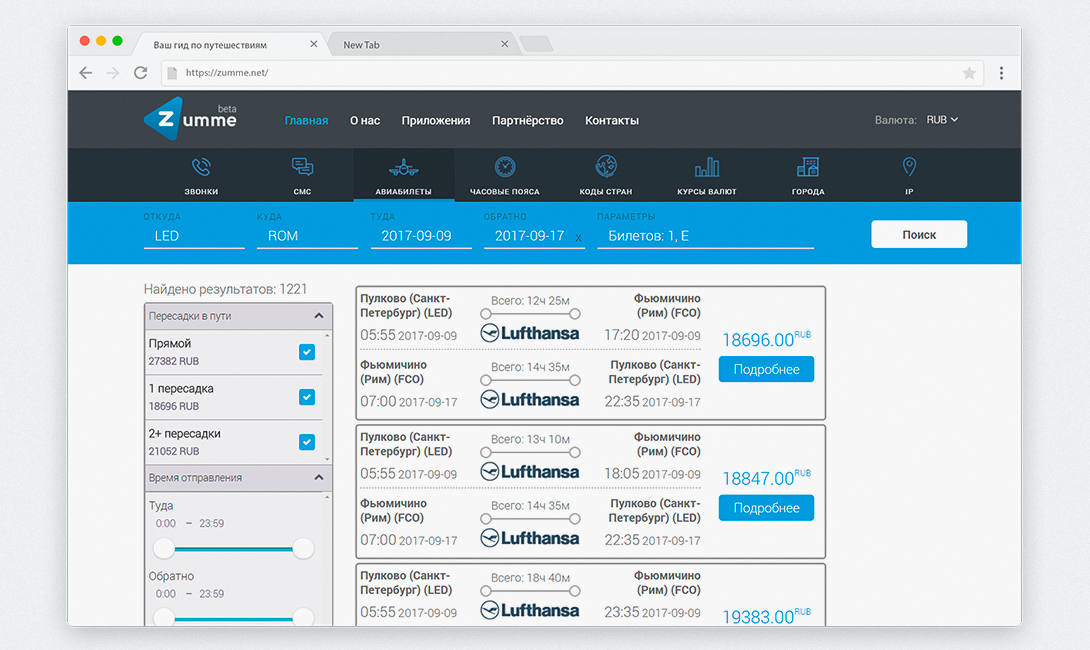Open the Параметры field Билетов: 1, E

[706, 236]
